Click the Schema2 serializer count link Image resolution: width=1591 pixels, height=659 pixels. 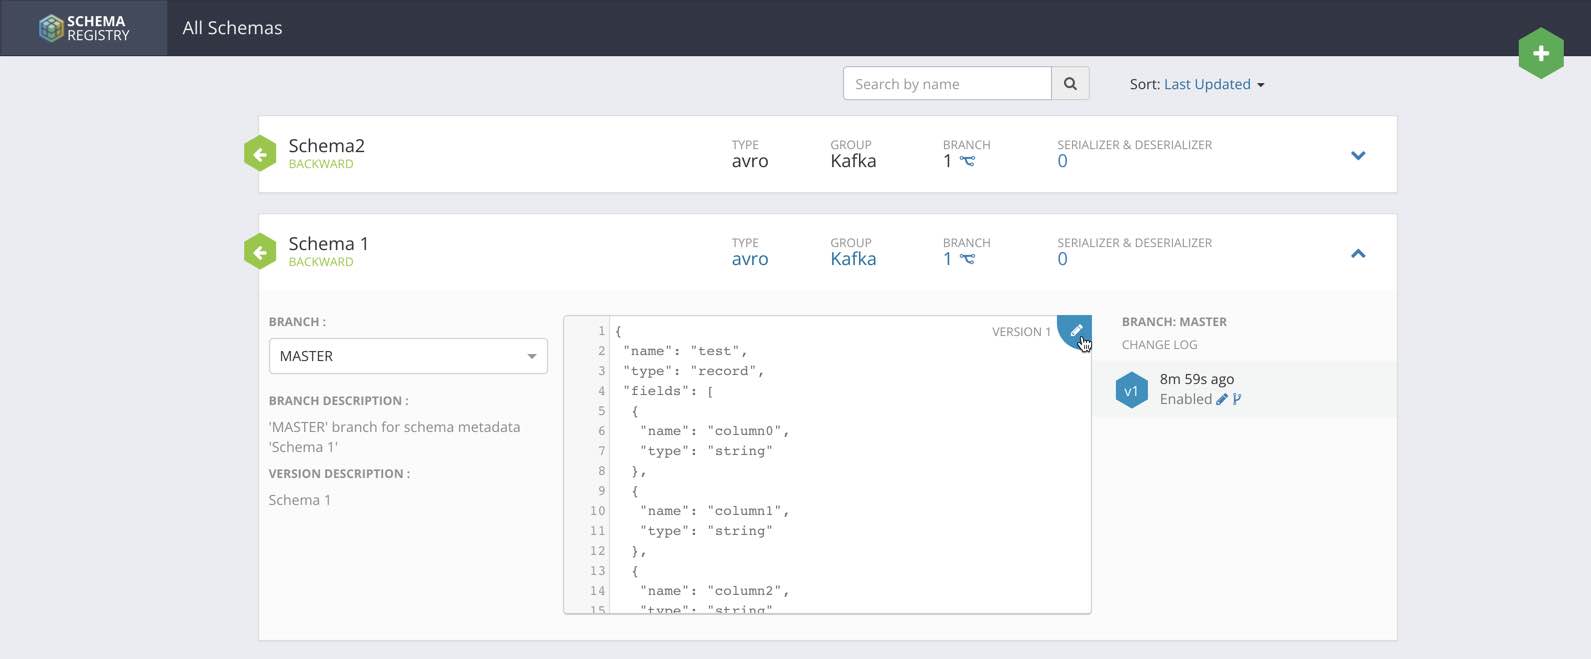point(1062,161)
